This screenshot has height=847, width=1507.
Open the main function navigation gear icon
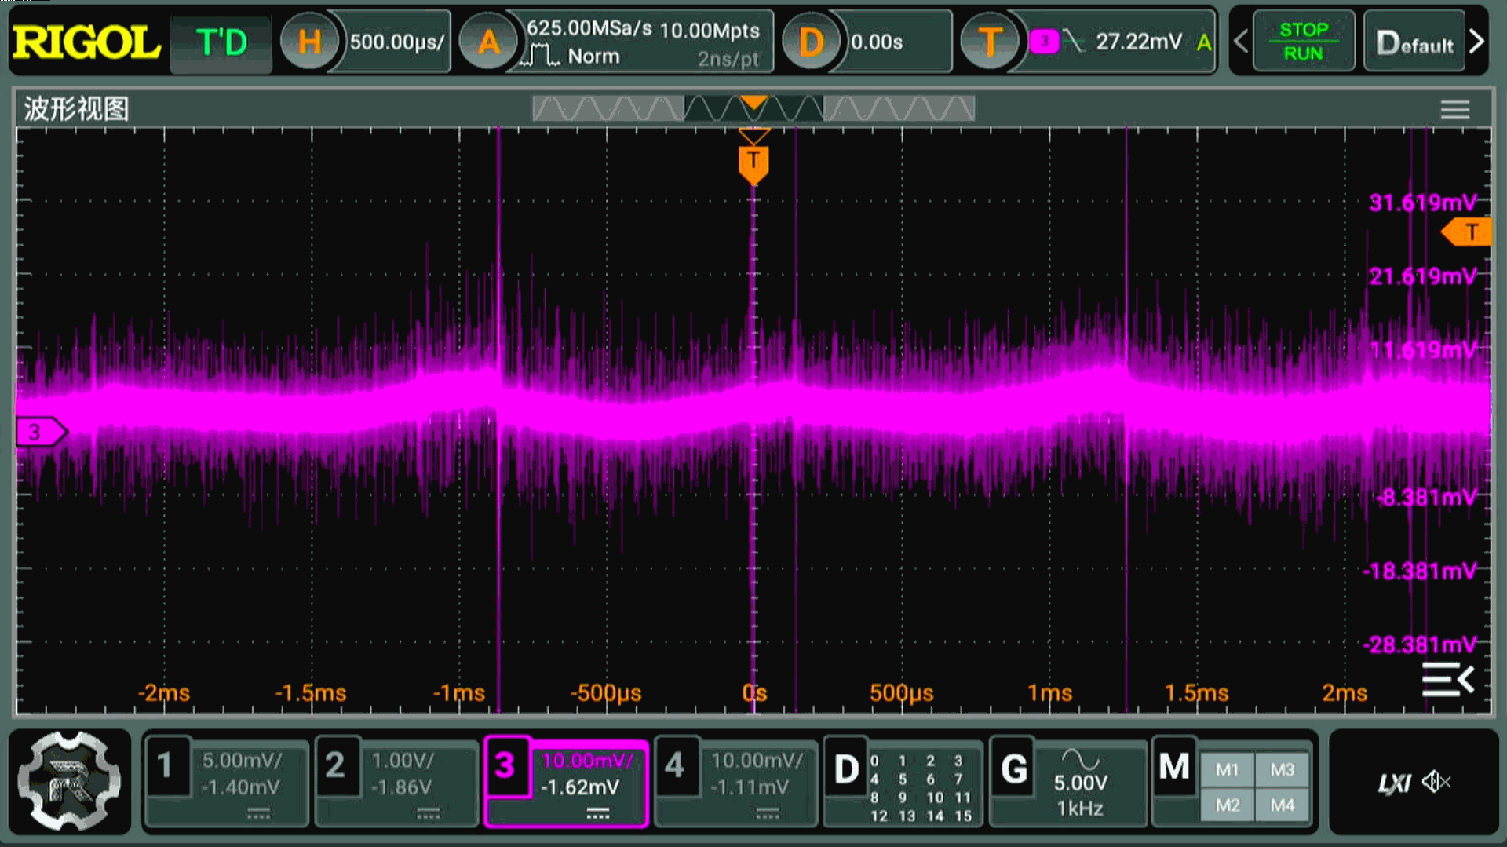(x=70, y=782)
